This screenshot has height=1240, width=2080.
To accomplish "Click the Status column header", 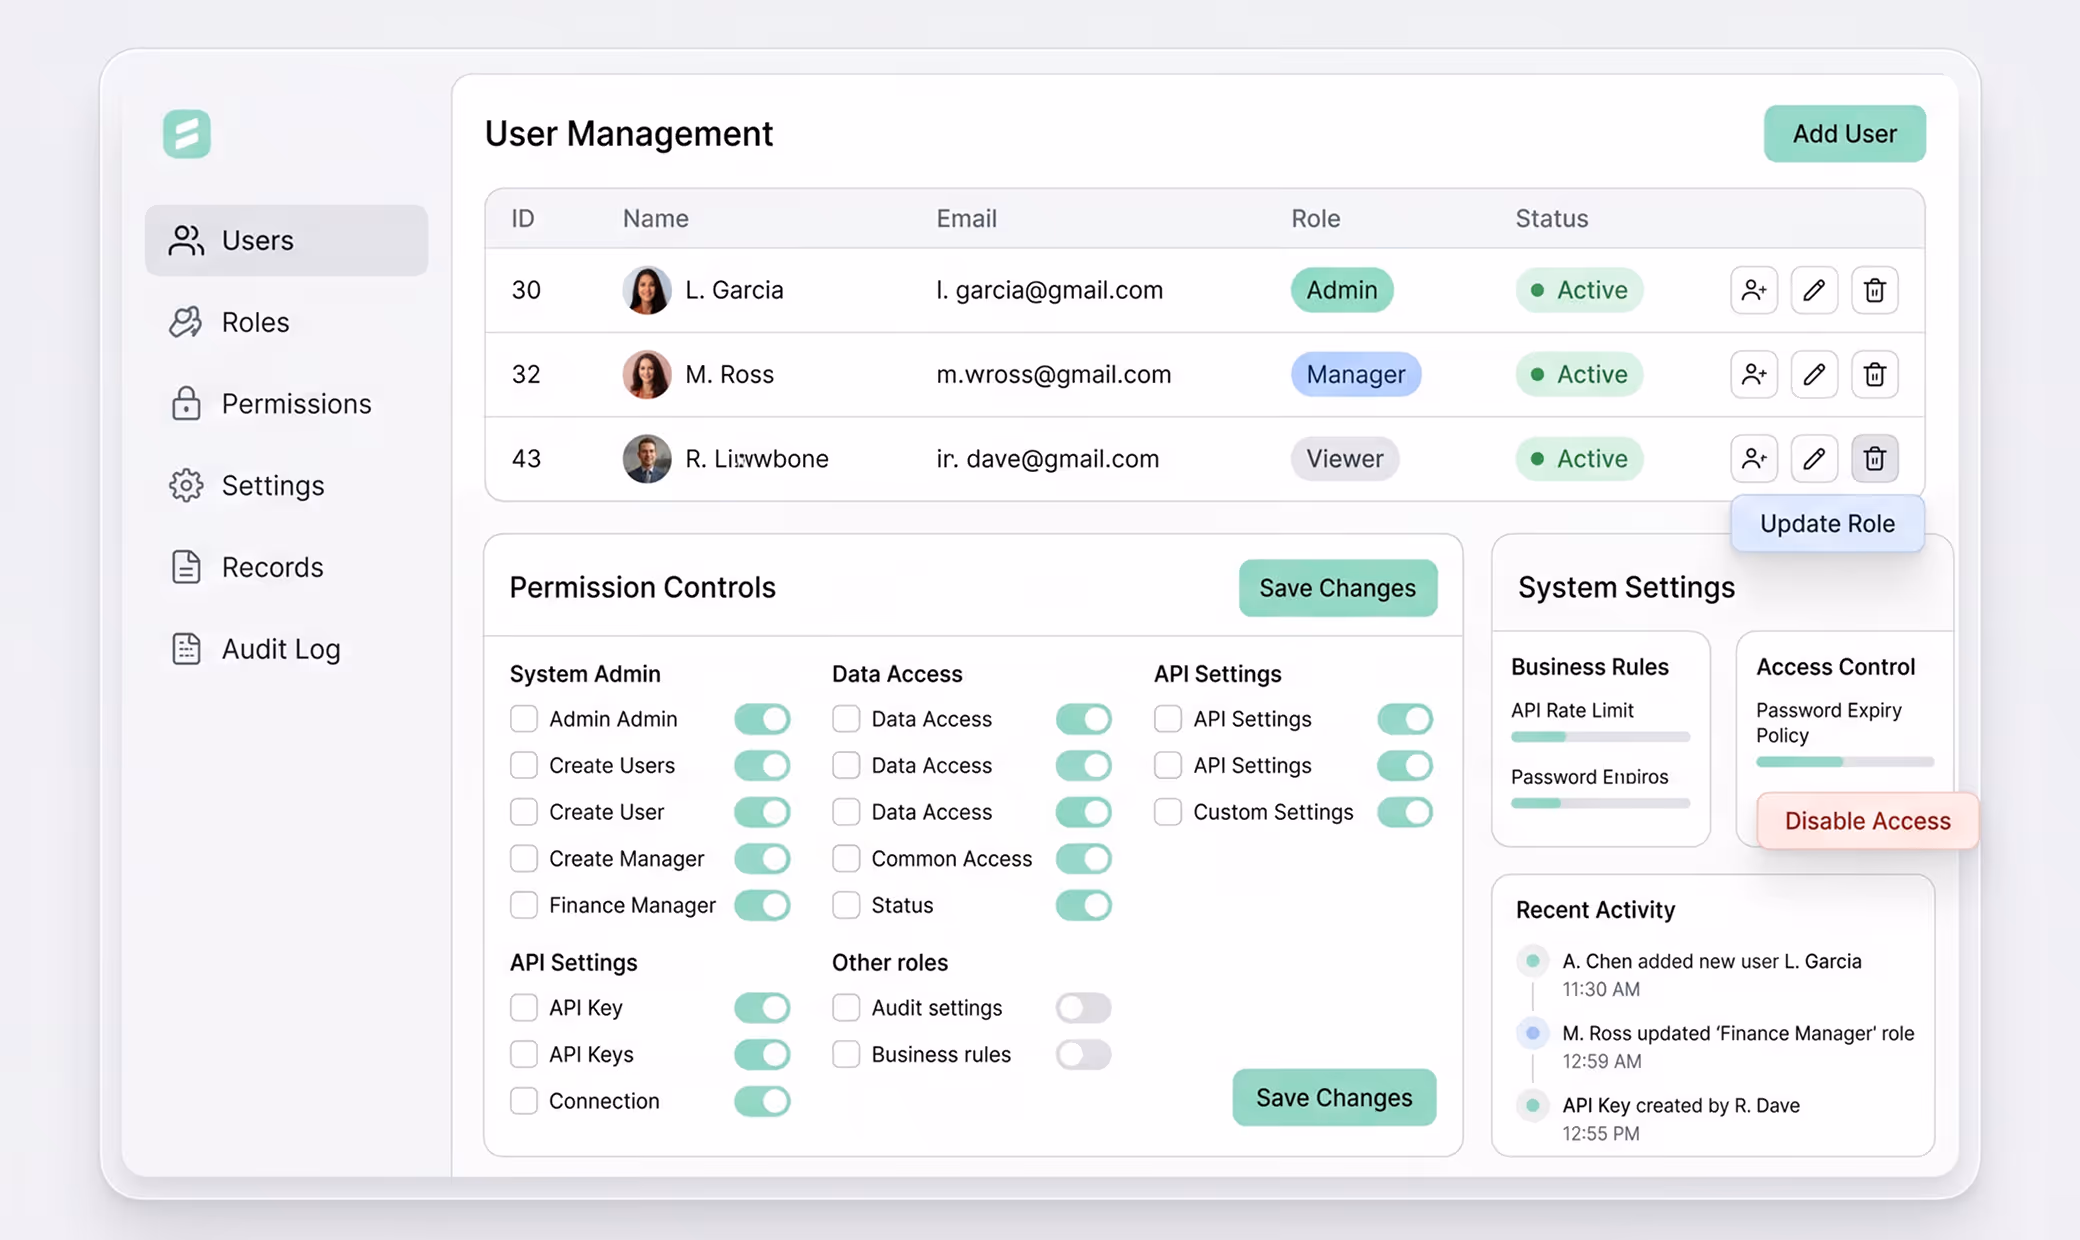I will click(1551, 218).
